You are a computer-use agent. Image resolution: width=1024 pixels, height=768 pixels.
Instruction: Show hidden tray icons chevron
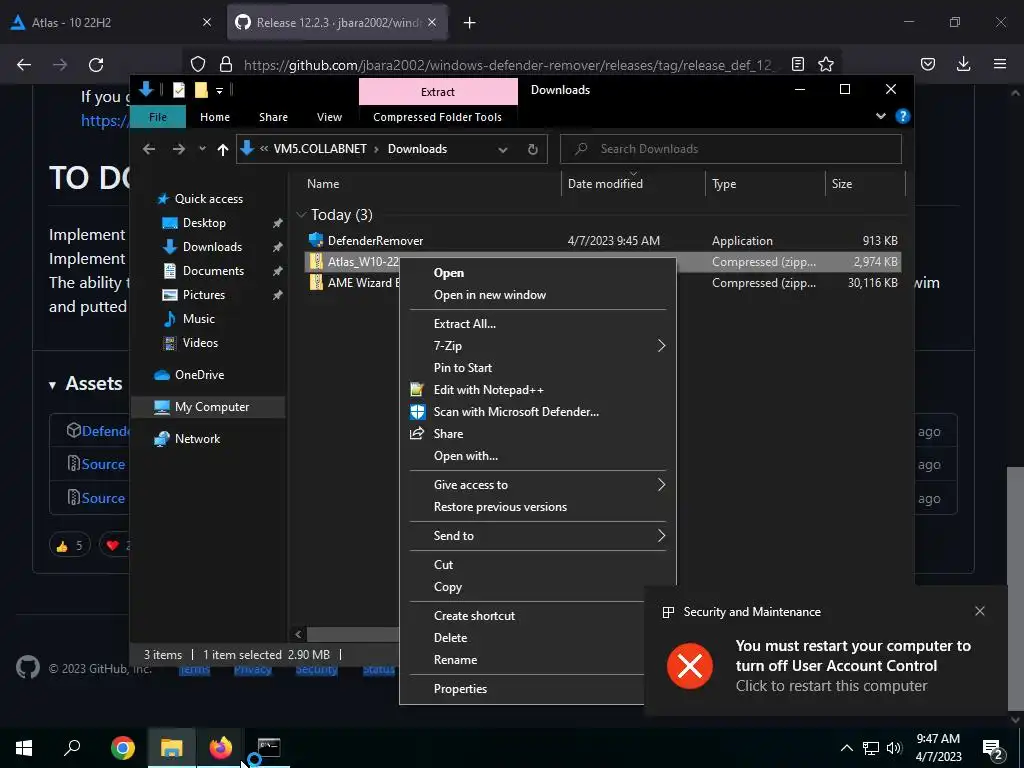pyautogui.click(x=846, y=748)
